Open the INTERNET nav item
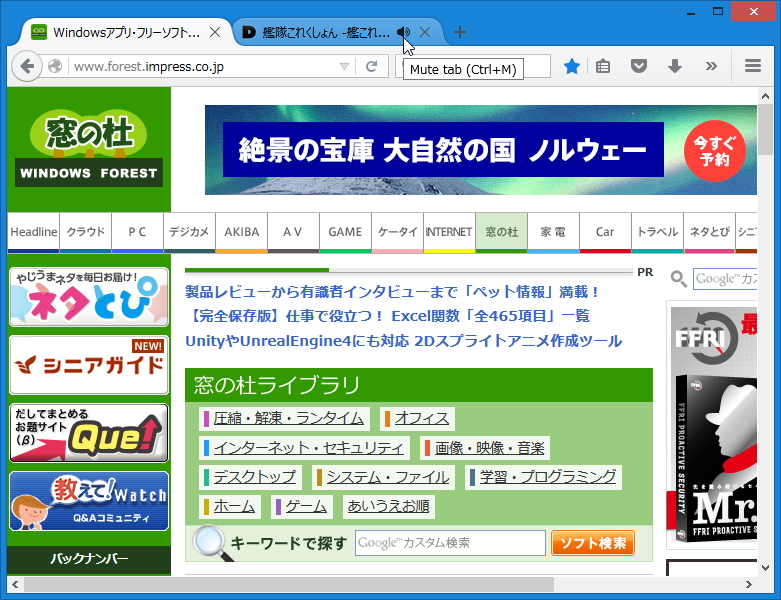 click(x=449, y=233)
